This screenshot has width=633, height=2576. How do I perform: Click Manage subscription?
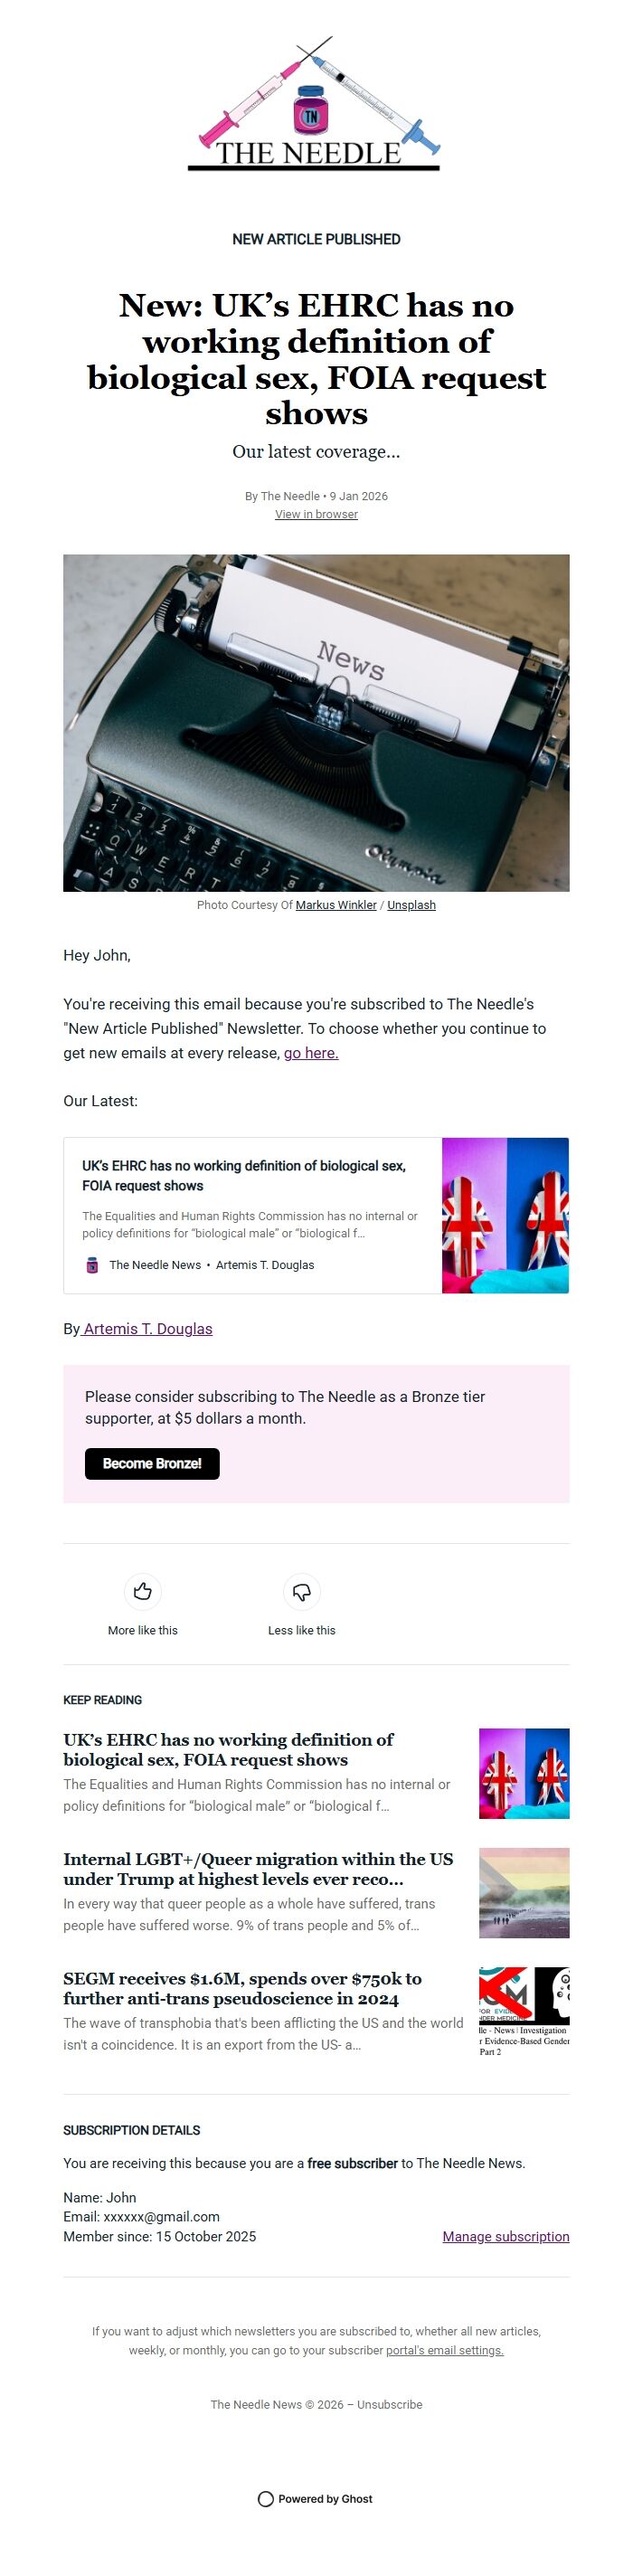tap(505, 2236)
